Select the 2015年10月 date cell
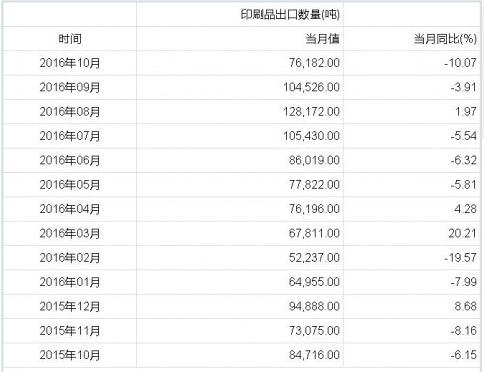The width and height of the screenshot is (484, 372). click(x=70, y=355)
